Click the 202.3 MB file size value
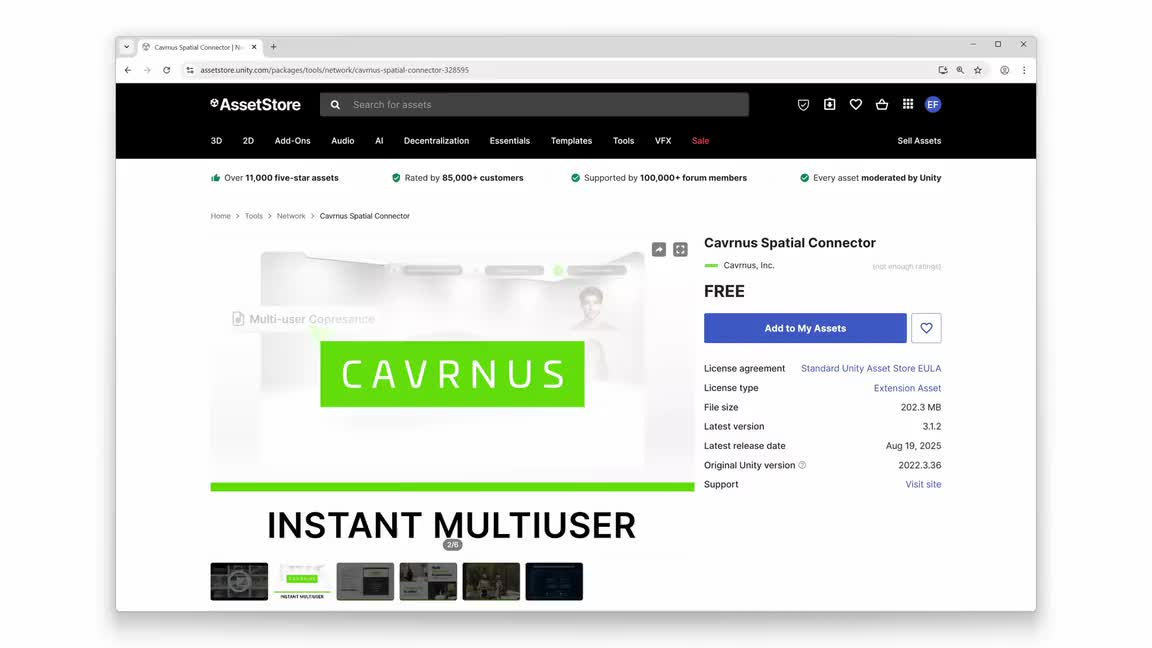1152x648 pixels. click(x=921, y=407)
